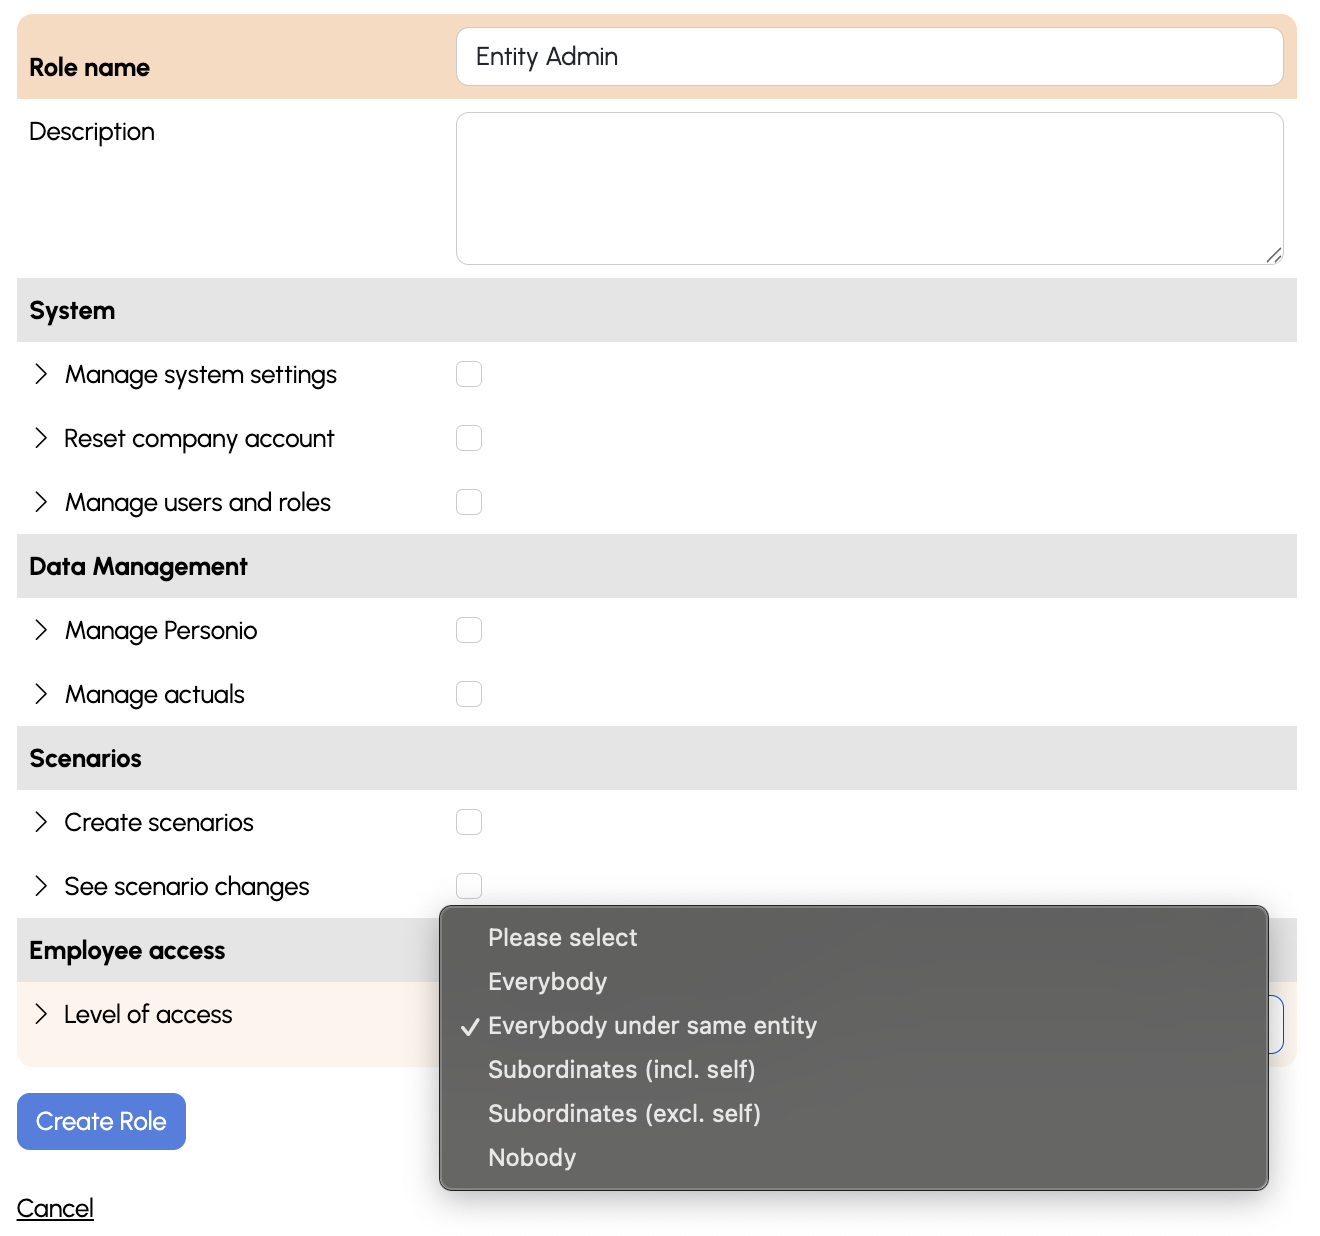Expand the Manage actuals chevron

point(41,694)
